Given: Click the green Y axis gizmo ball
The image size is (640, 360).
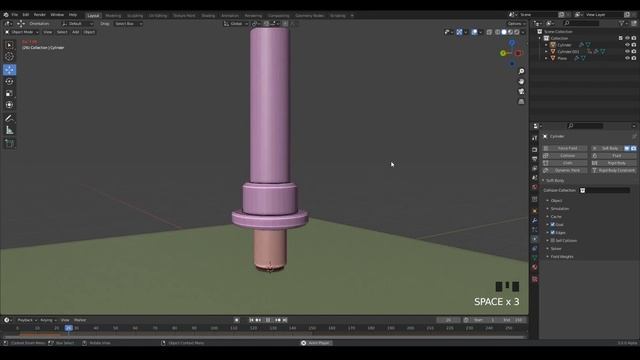Looking at the screenshot, I should tap(503, 53).
